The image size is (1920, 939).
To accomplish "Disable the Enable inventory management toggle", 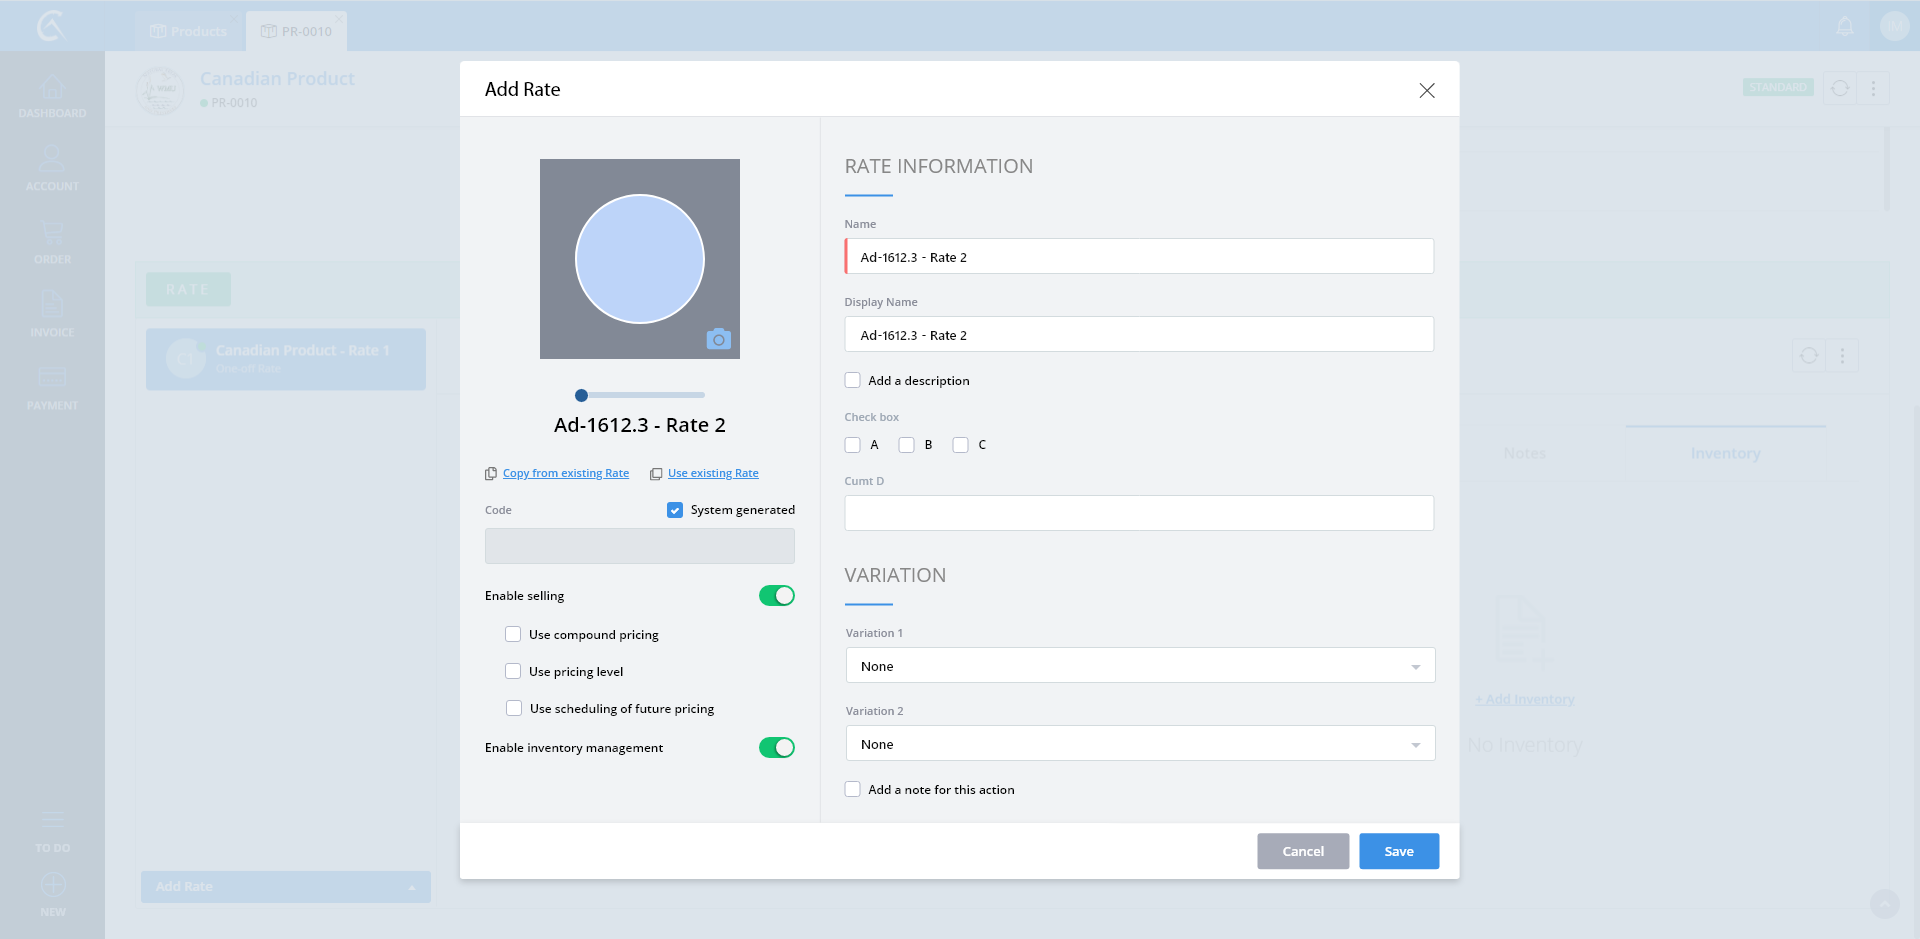I will click(776, 748).
